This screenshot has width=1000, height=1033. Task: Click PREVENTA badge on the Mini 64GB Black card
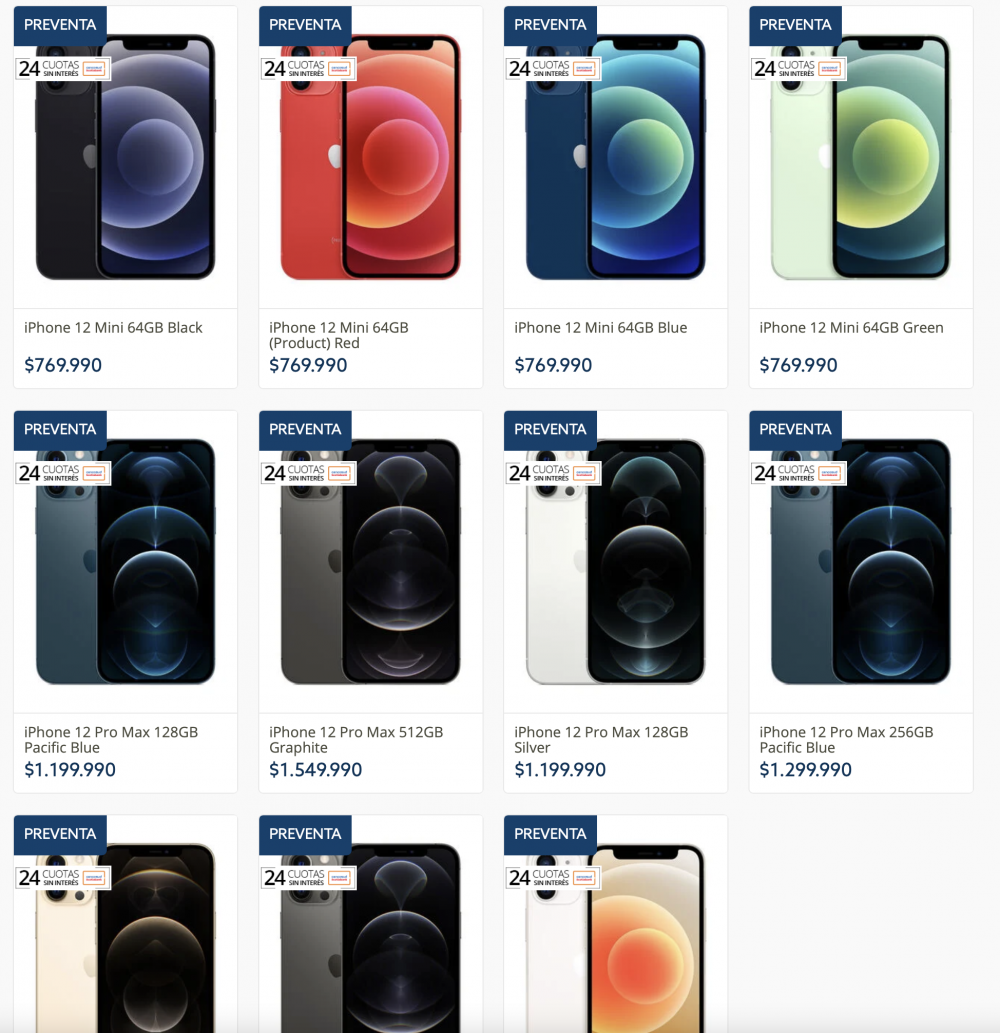(60, 25)
